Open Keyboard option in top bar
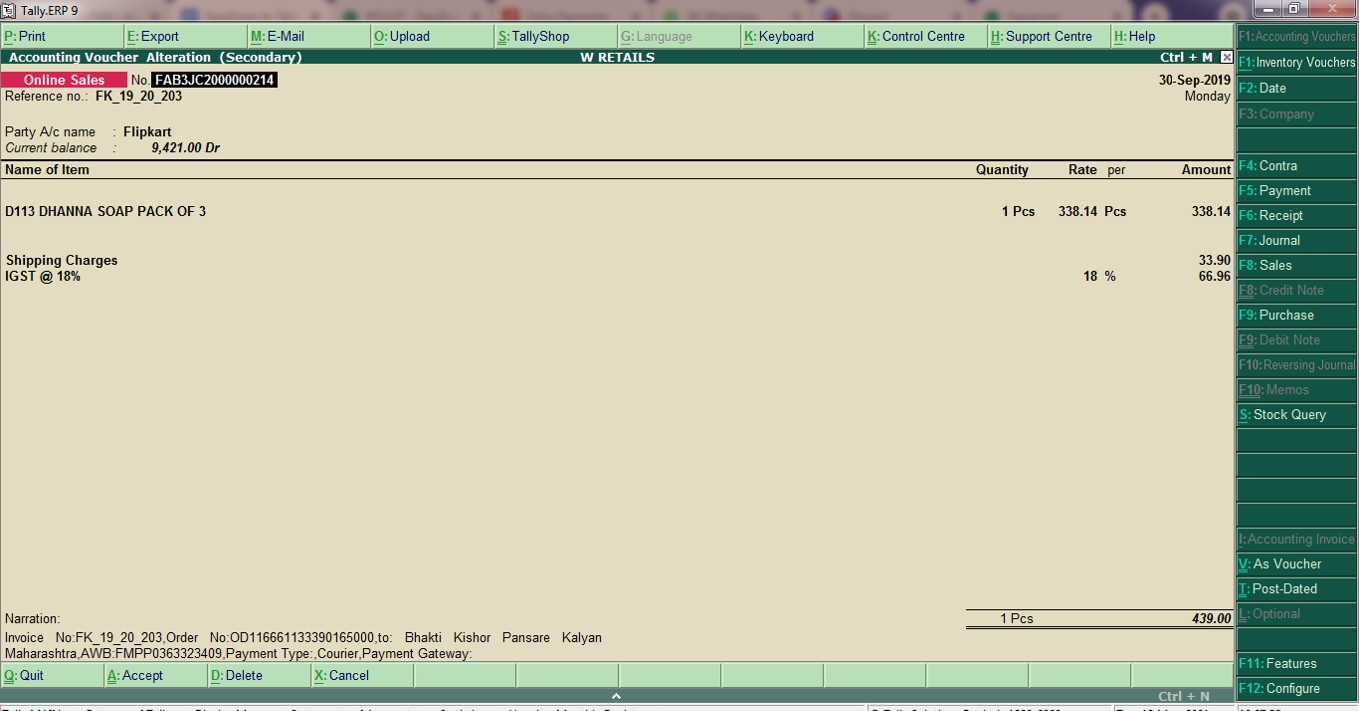 [x=802, y=36]
